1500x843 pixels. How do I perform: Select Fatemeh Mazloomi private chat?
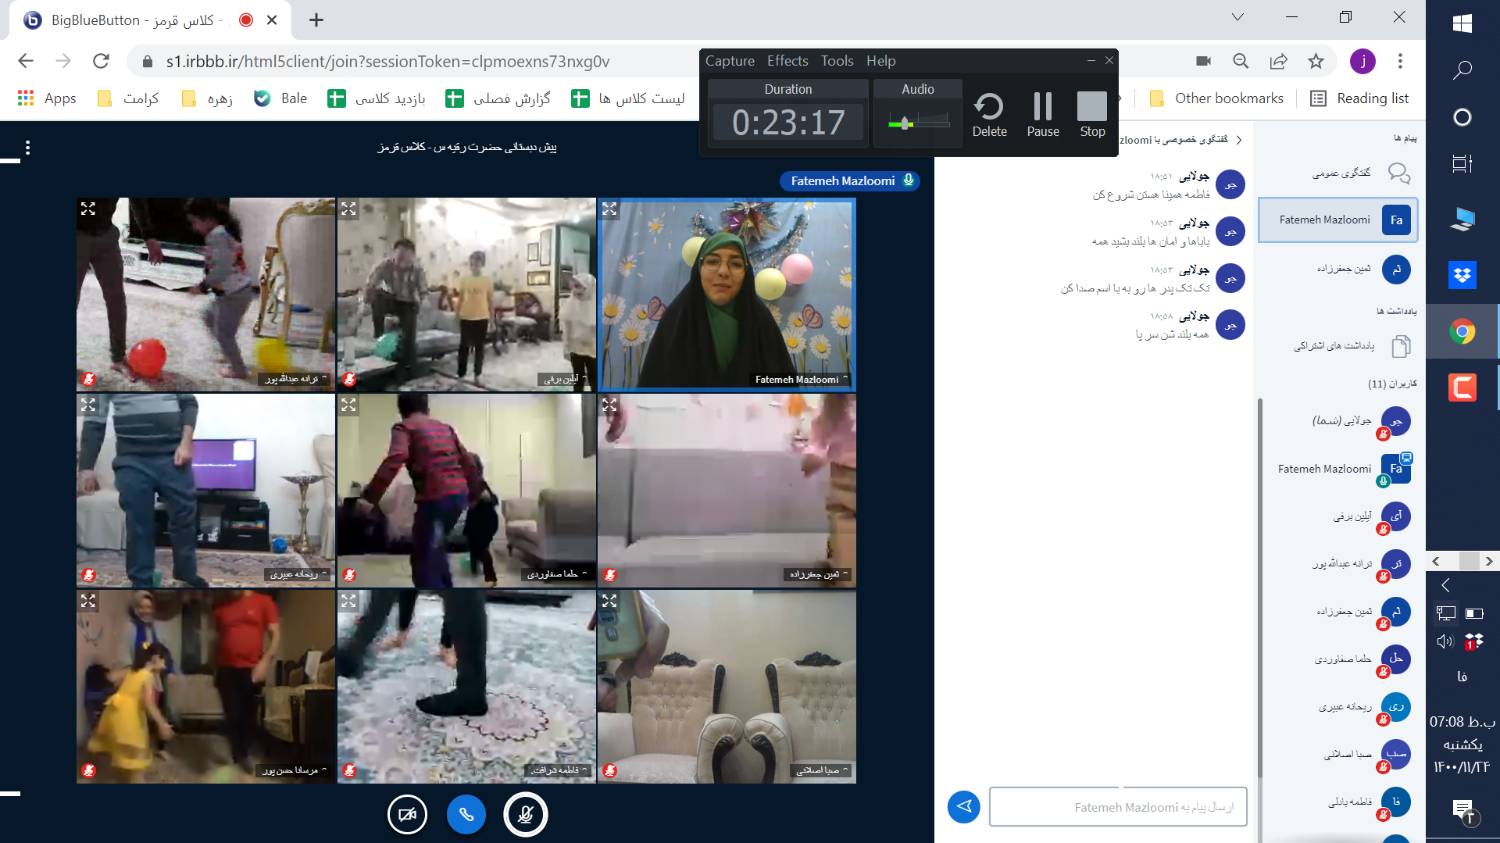tap(1337, 220)
